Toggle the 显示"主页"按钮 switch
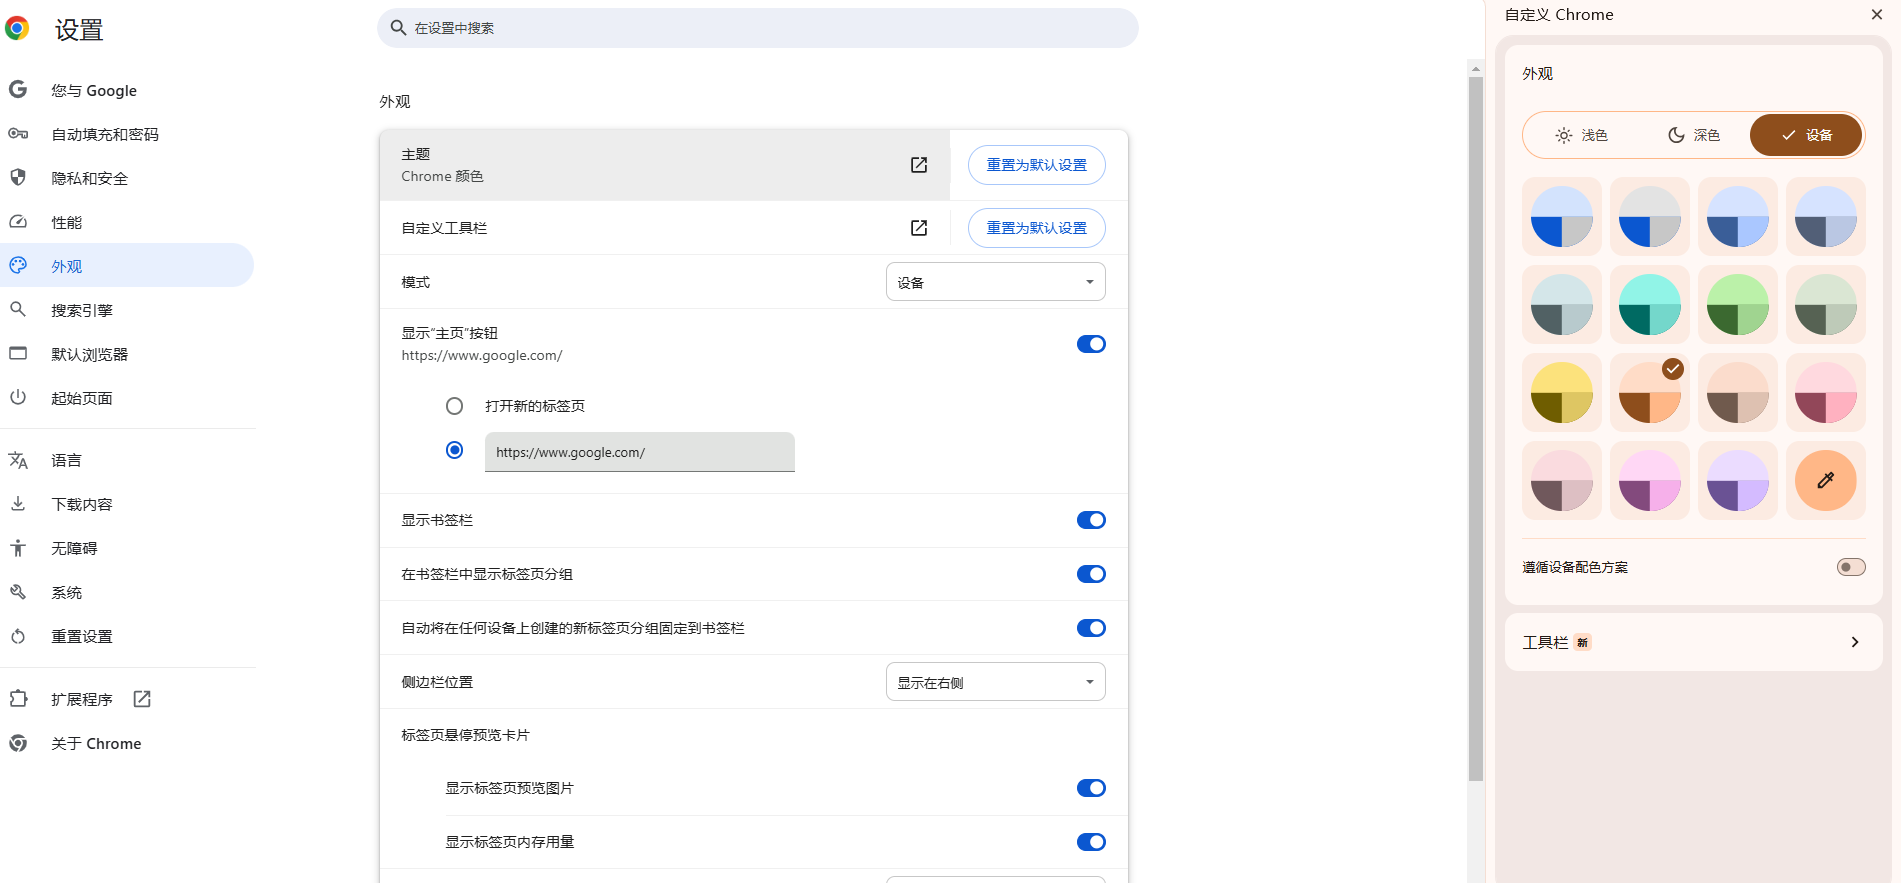This screenshot has height=883, width=1901. 1091,344
